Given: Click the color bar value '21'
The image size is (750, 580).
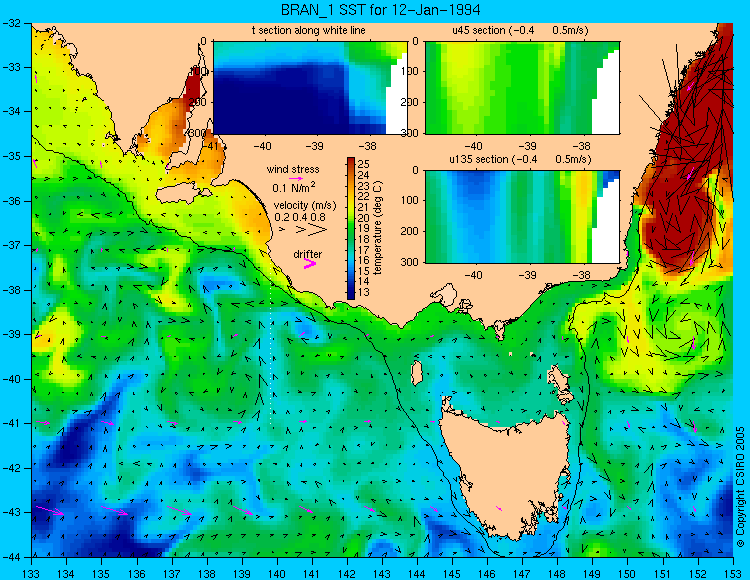Looking at the screenshot, I should pyautogui.click(x=364, y=207).
